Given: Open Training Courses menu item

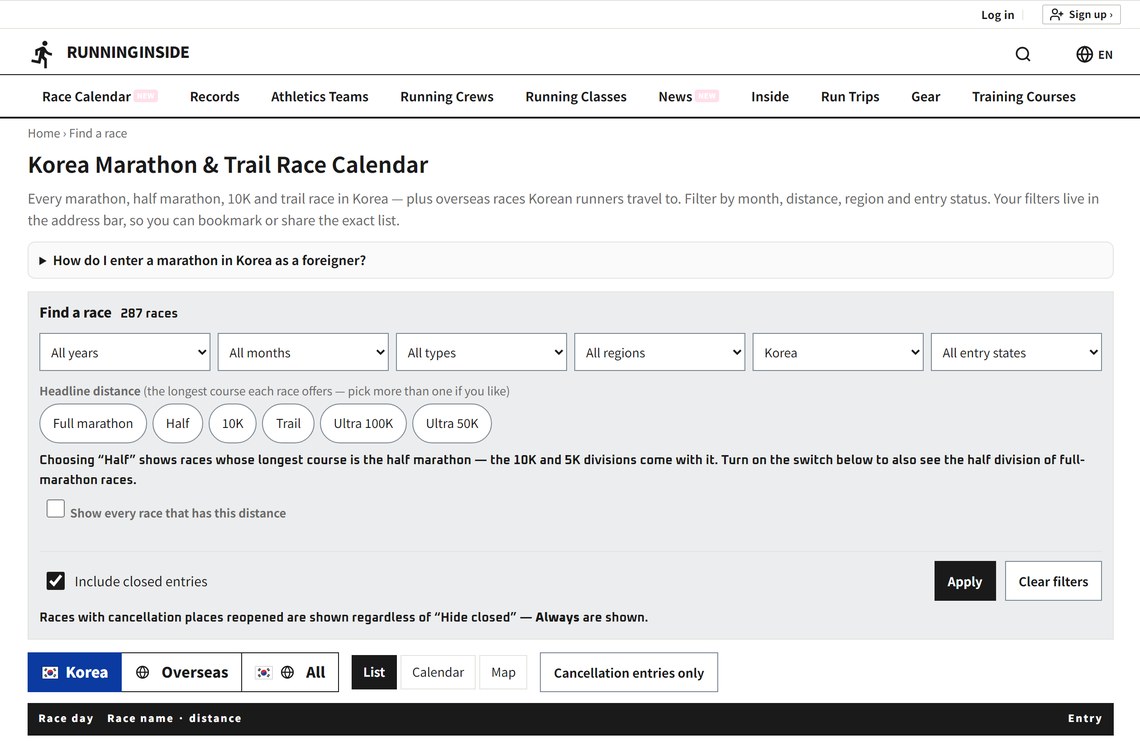Looking at the screenshot, I should 1024,97.
